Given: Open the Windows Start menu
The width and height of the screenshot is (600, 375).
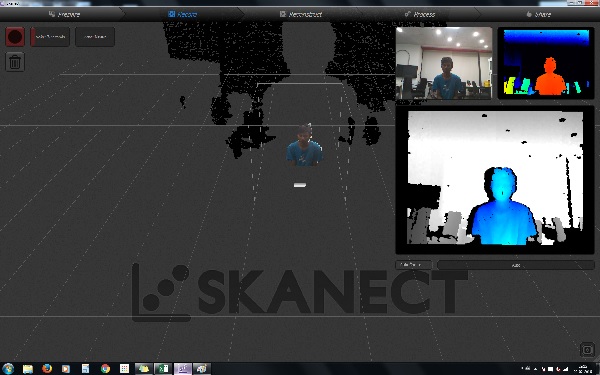Looking at the screenshot, I should pos(8,368).
